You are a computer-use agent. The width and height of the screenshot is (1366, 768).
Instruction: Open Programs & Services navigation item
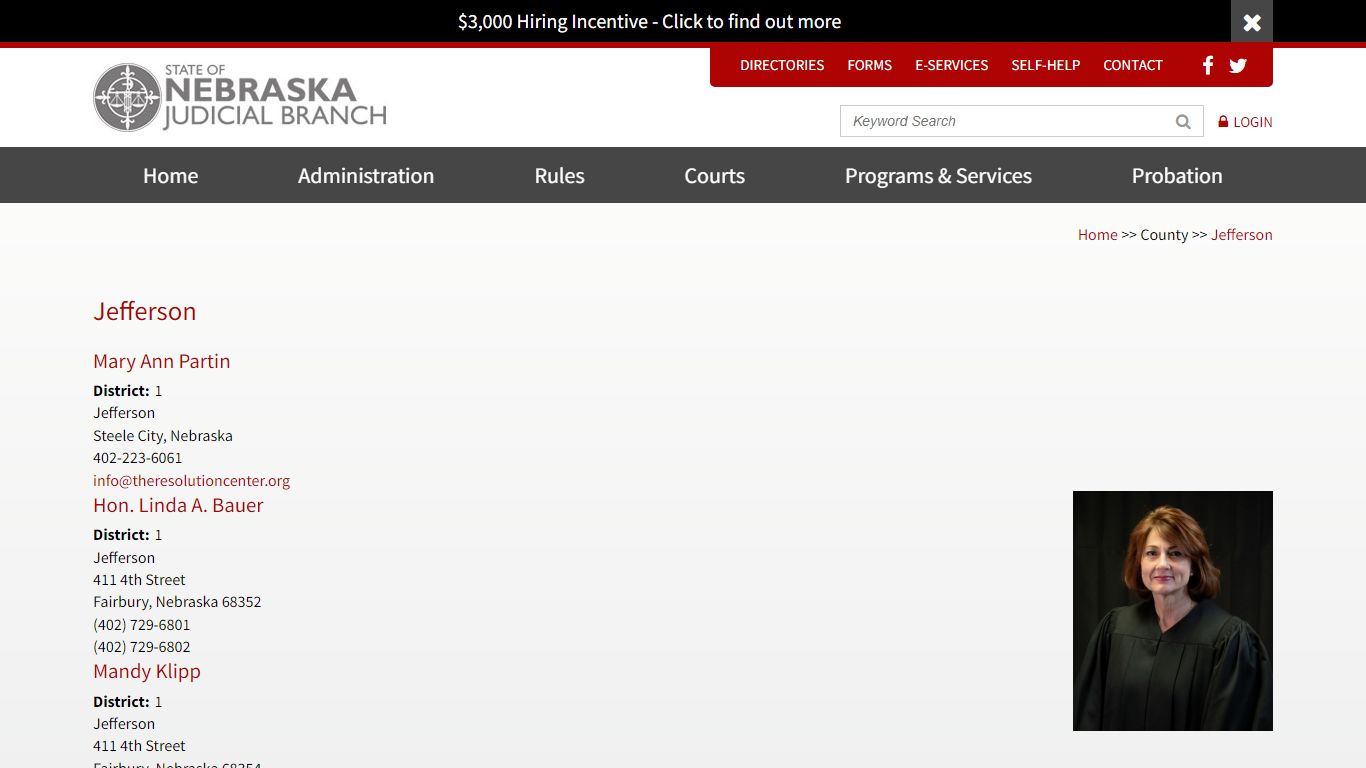[x=938, y=175]
